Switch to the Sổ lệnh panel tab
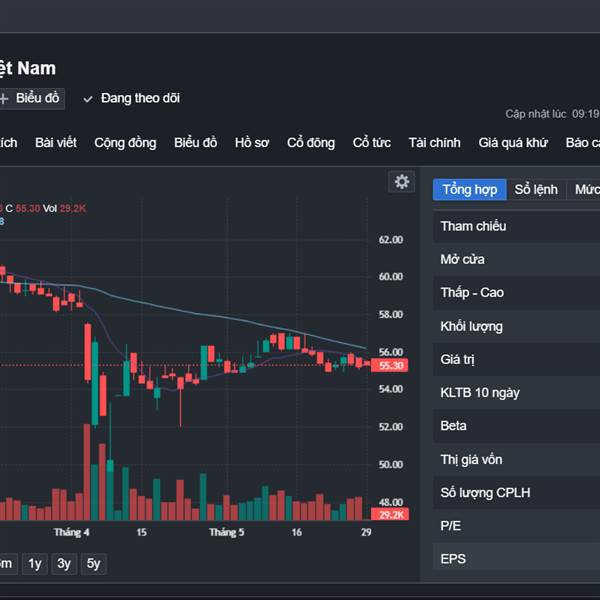This screenshot has height=600, width=600. click(536, 190)
